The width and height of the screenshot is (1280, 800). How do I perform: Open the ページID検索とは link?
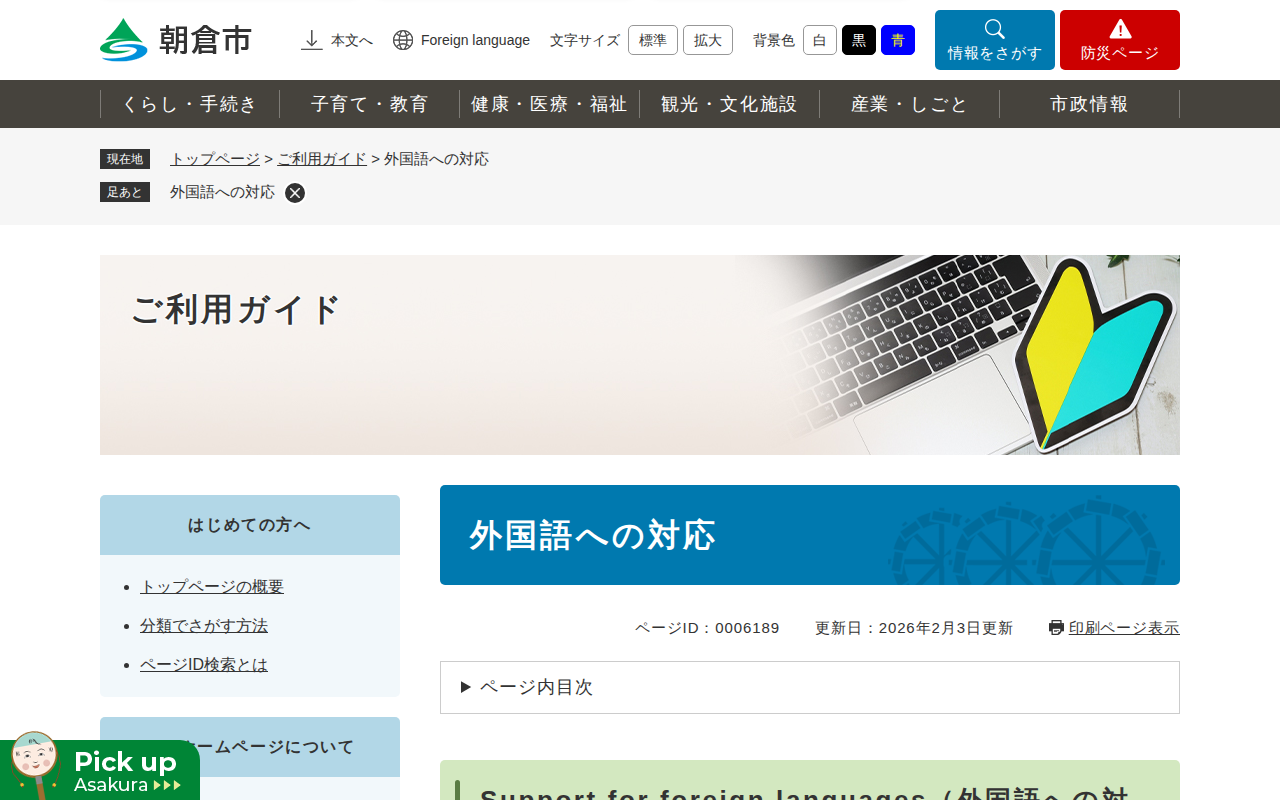coord(204,665)
